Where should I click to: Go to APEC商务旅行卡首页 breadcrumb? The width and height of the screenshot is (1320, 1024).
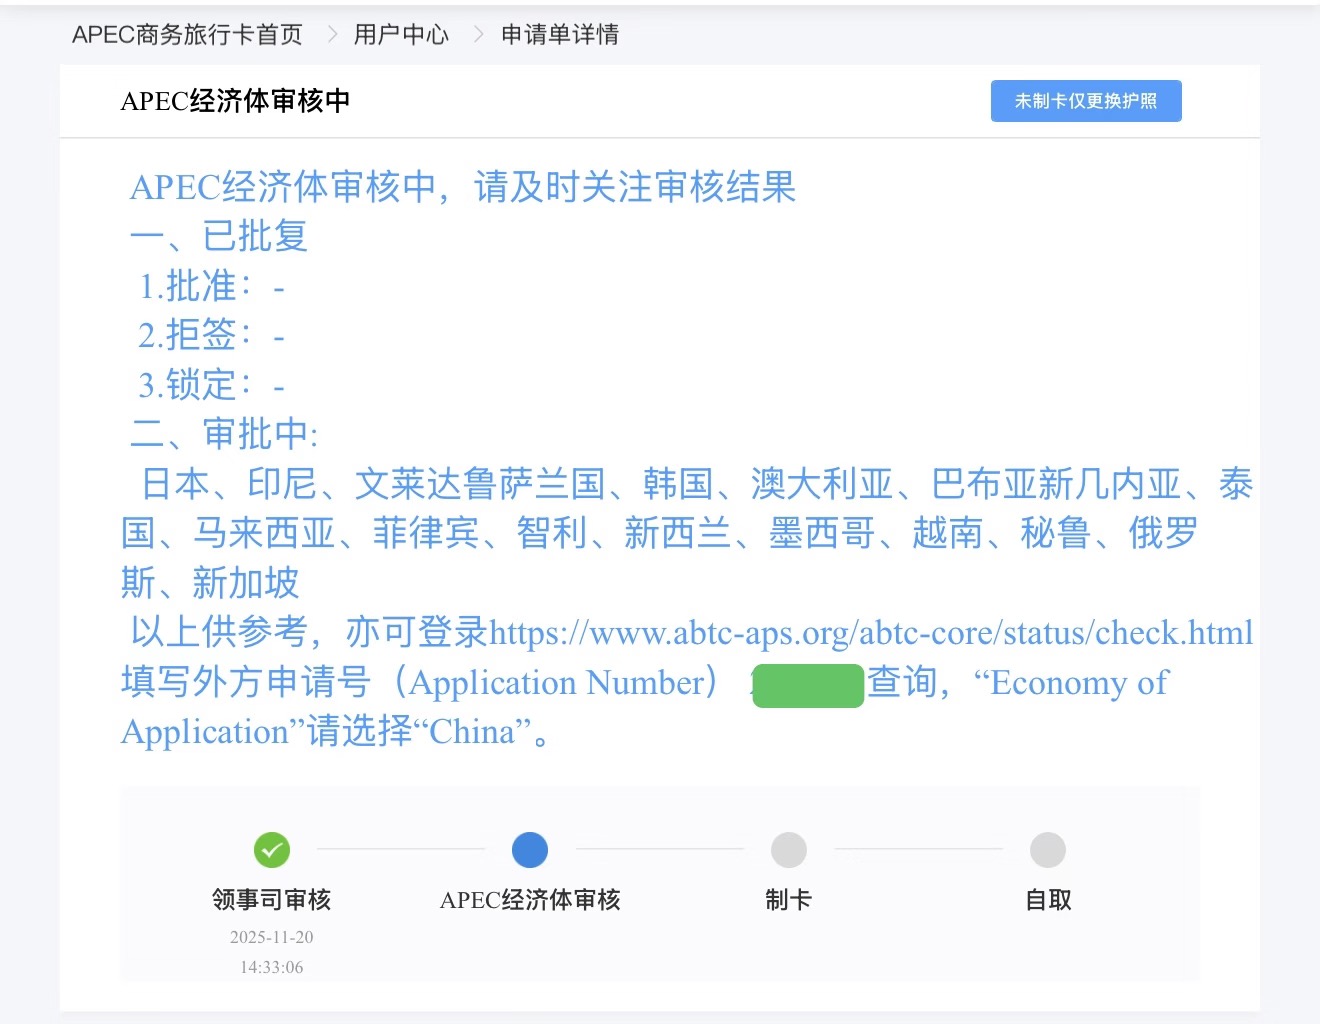pyautogui.click(x=187, y=35)
